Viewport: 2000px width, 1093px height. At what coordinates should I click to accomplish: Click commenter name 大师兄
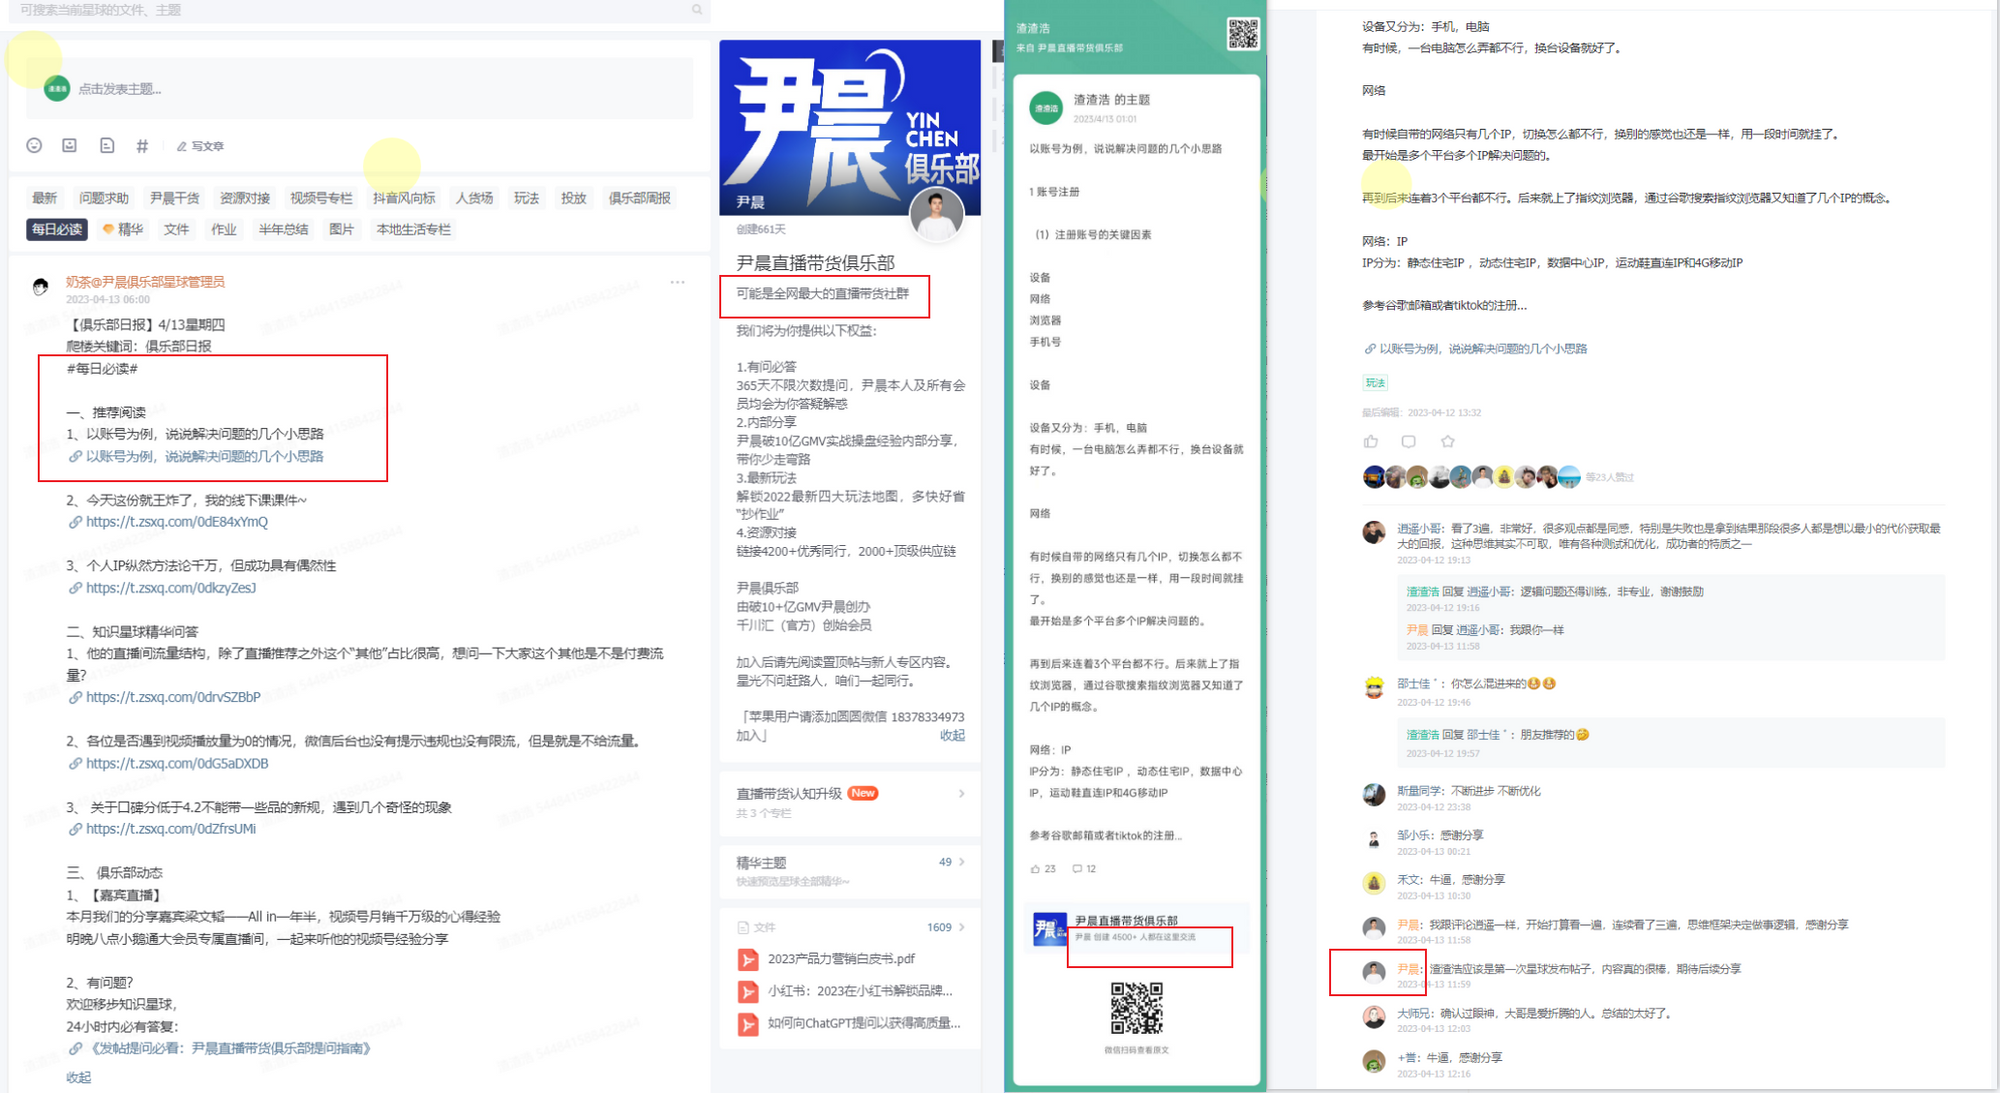click(x=1413, y=1013)
